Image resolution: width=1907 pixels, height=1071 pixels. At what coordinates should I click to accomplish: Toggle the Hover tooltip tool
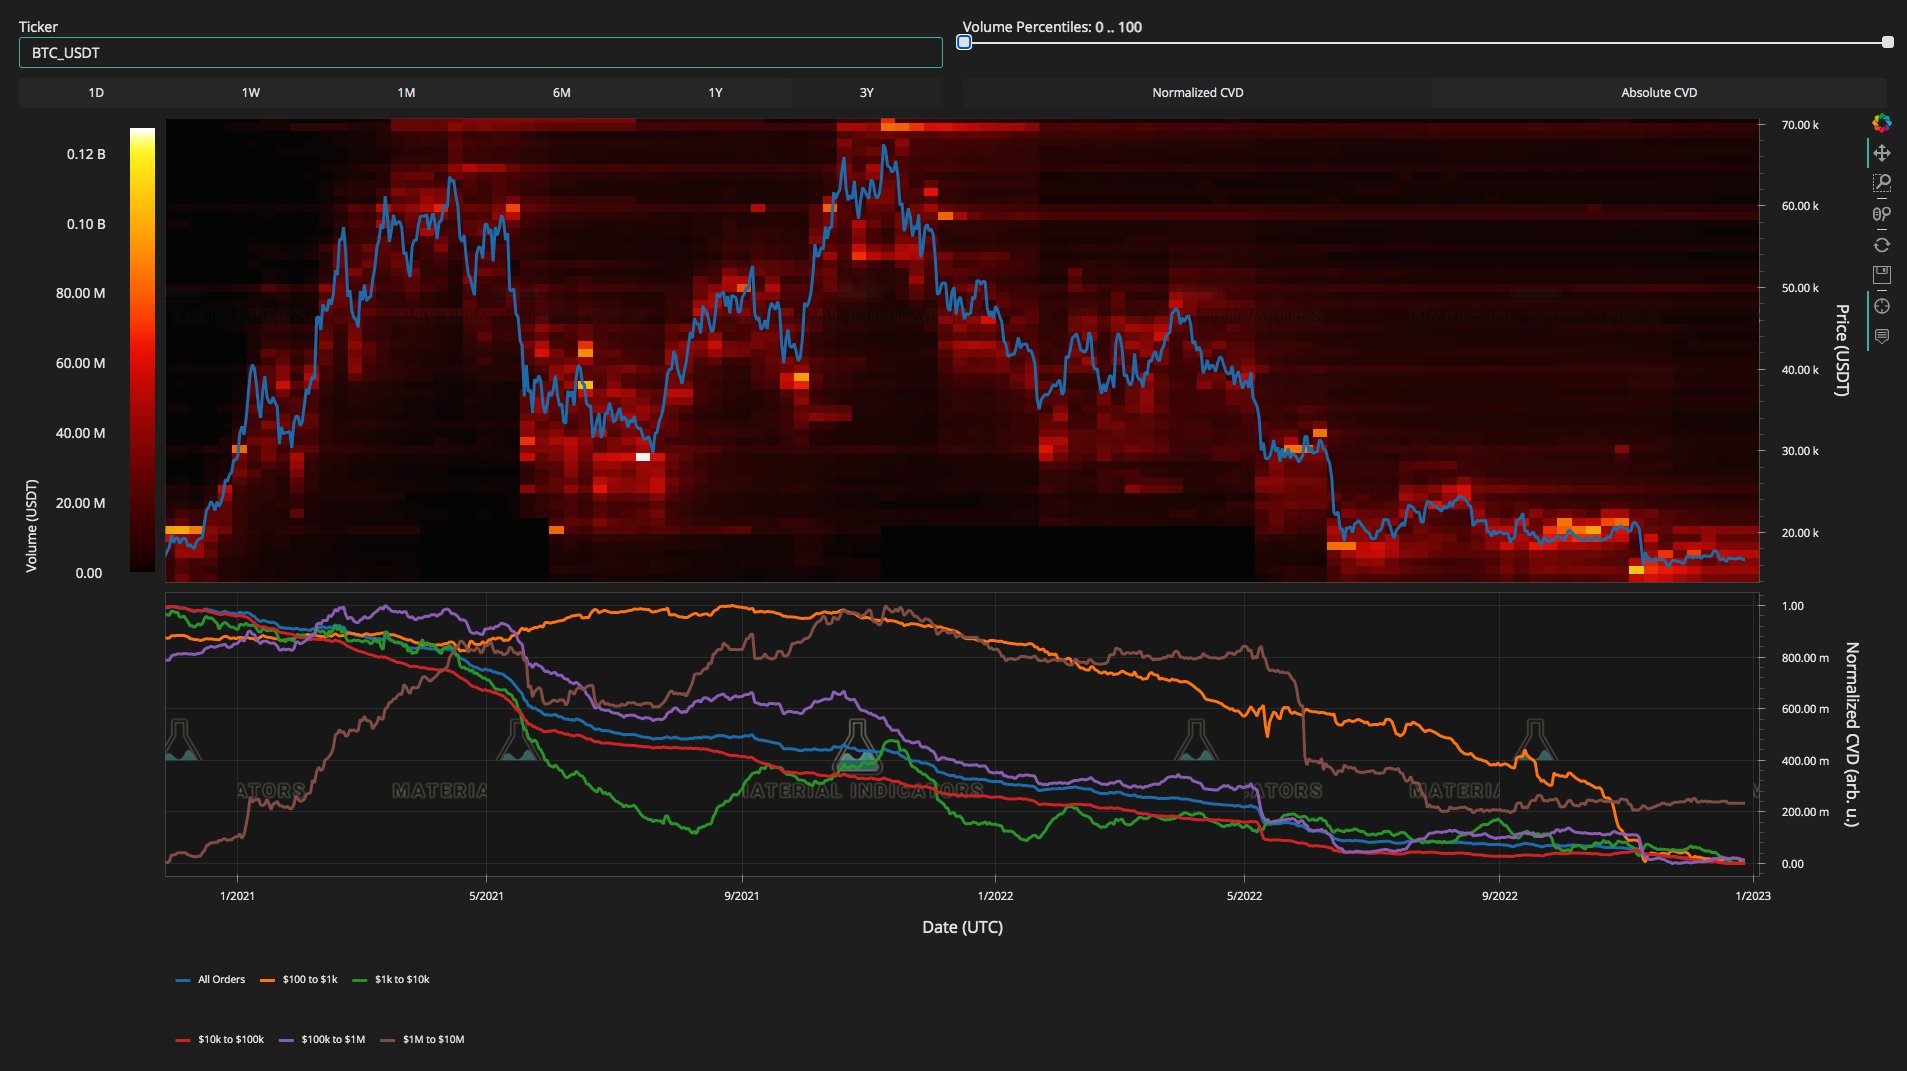(1881, 336)
